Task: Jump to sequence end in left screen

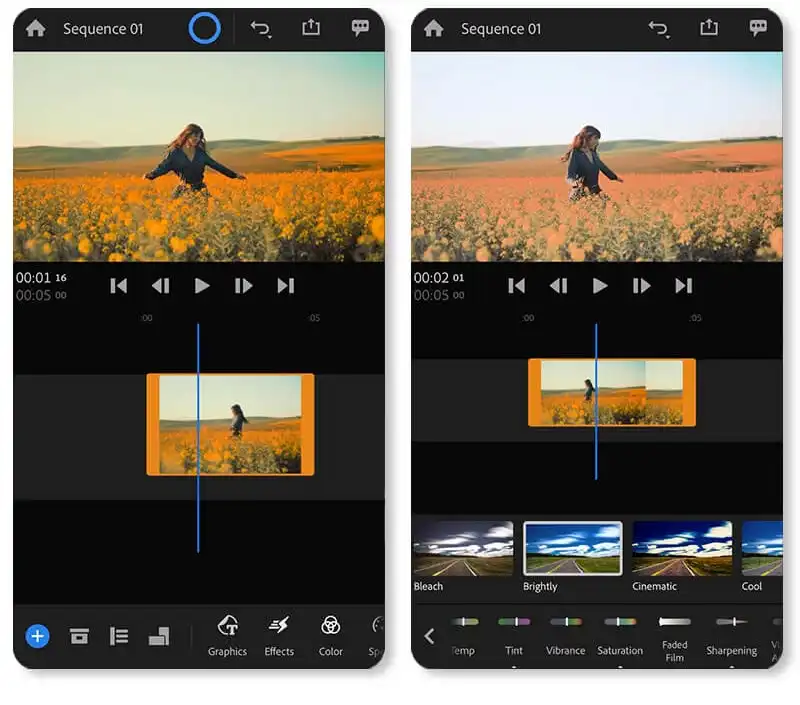Action: [x=286, y=286]
